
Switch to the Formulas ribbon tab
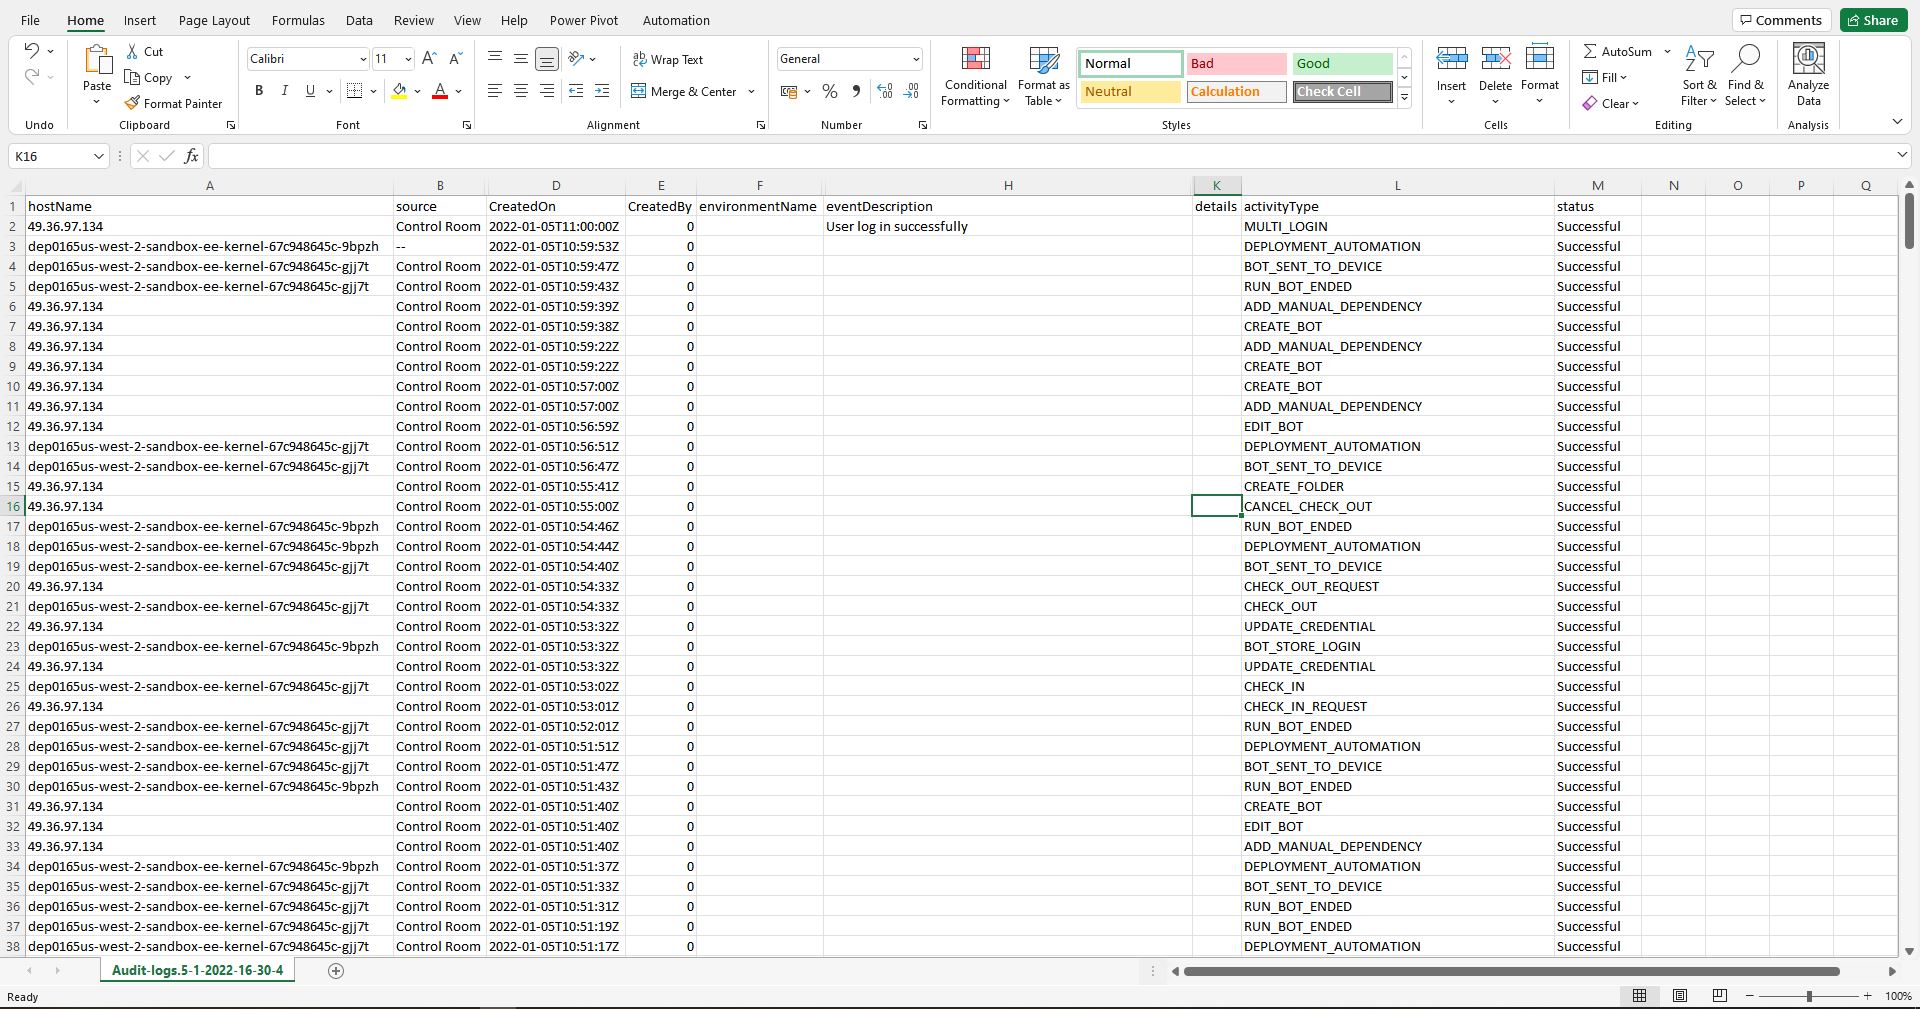(x=298, y=20)
